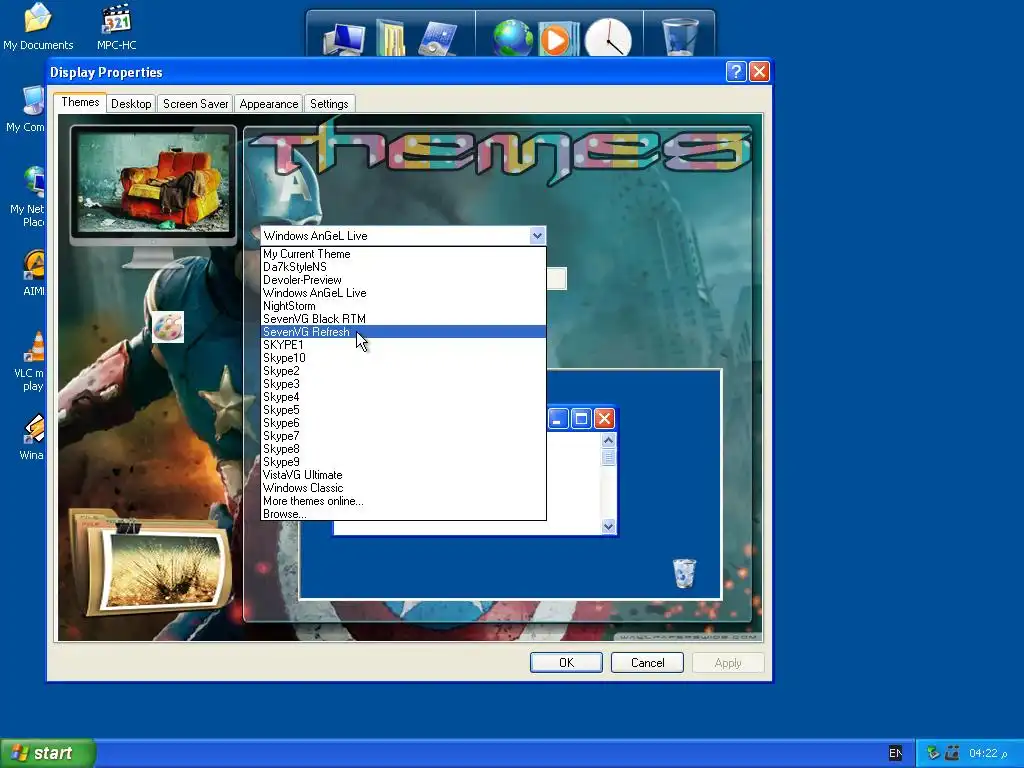The height and width of the screenshot is (768, 1024).
Task: Select Skype9 theme option
Action: tap(403, 462)
